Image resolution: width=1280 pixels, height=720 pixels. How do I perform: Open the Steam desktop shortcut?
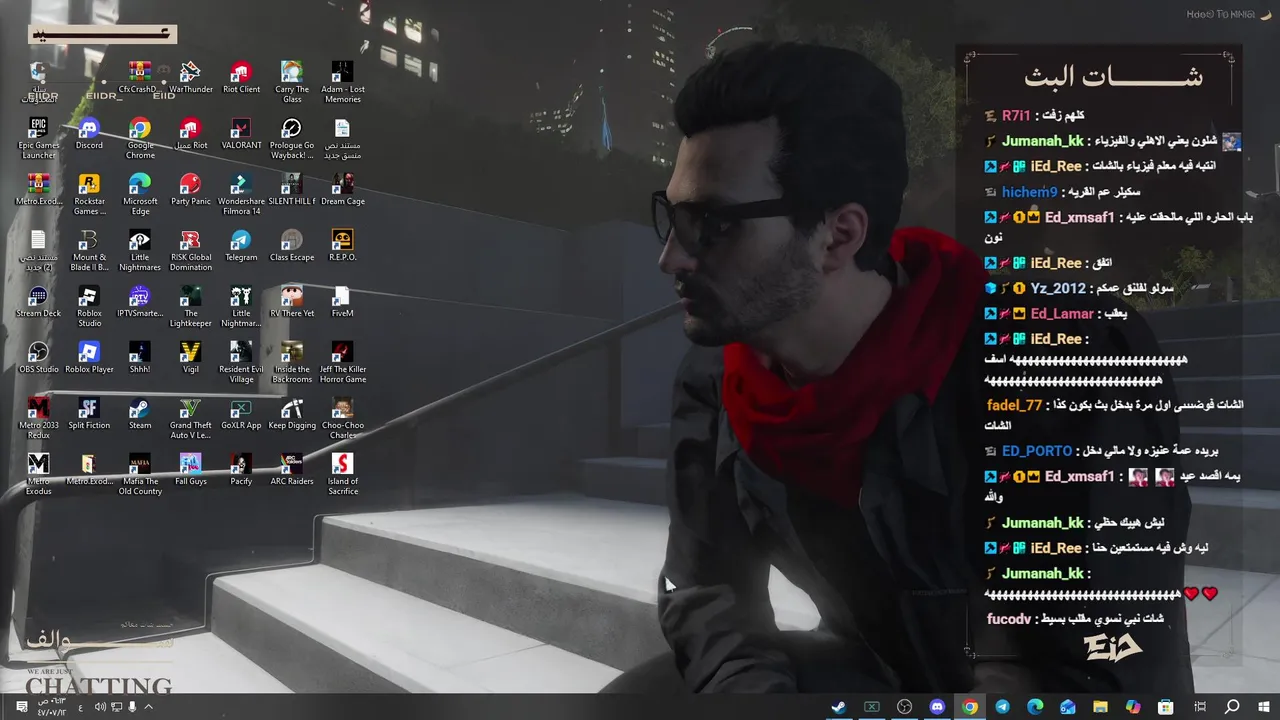click(x=140, y=414)
